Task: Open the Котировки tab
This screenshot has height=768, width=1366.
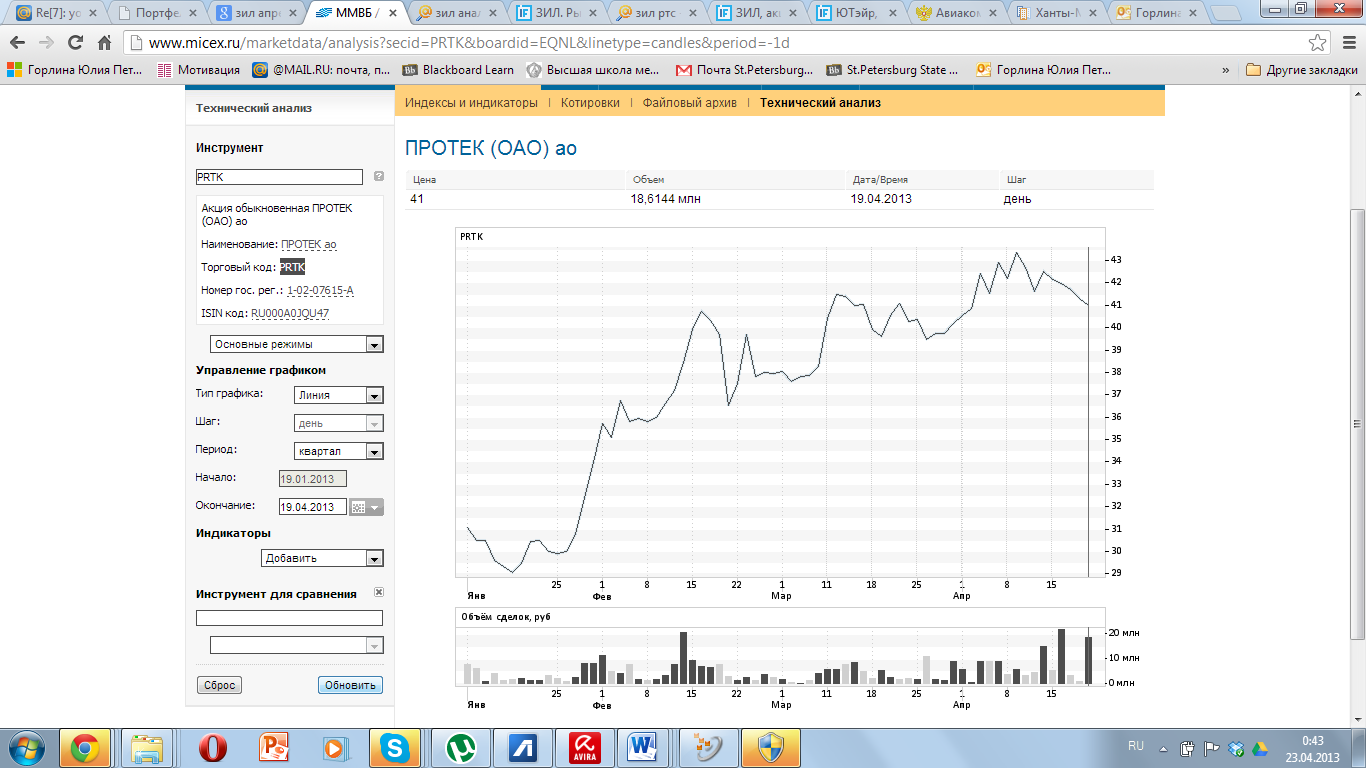Action: (590, 103)
